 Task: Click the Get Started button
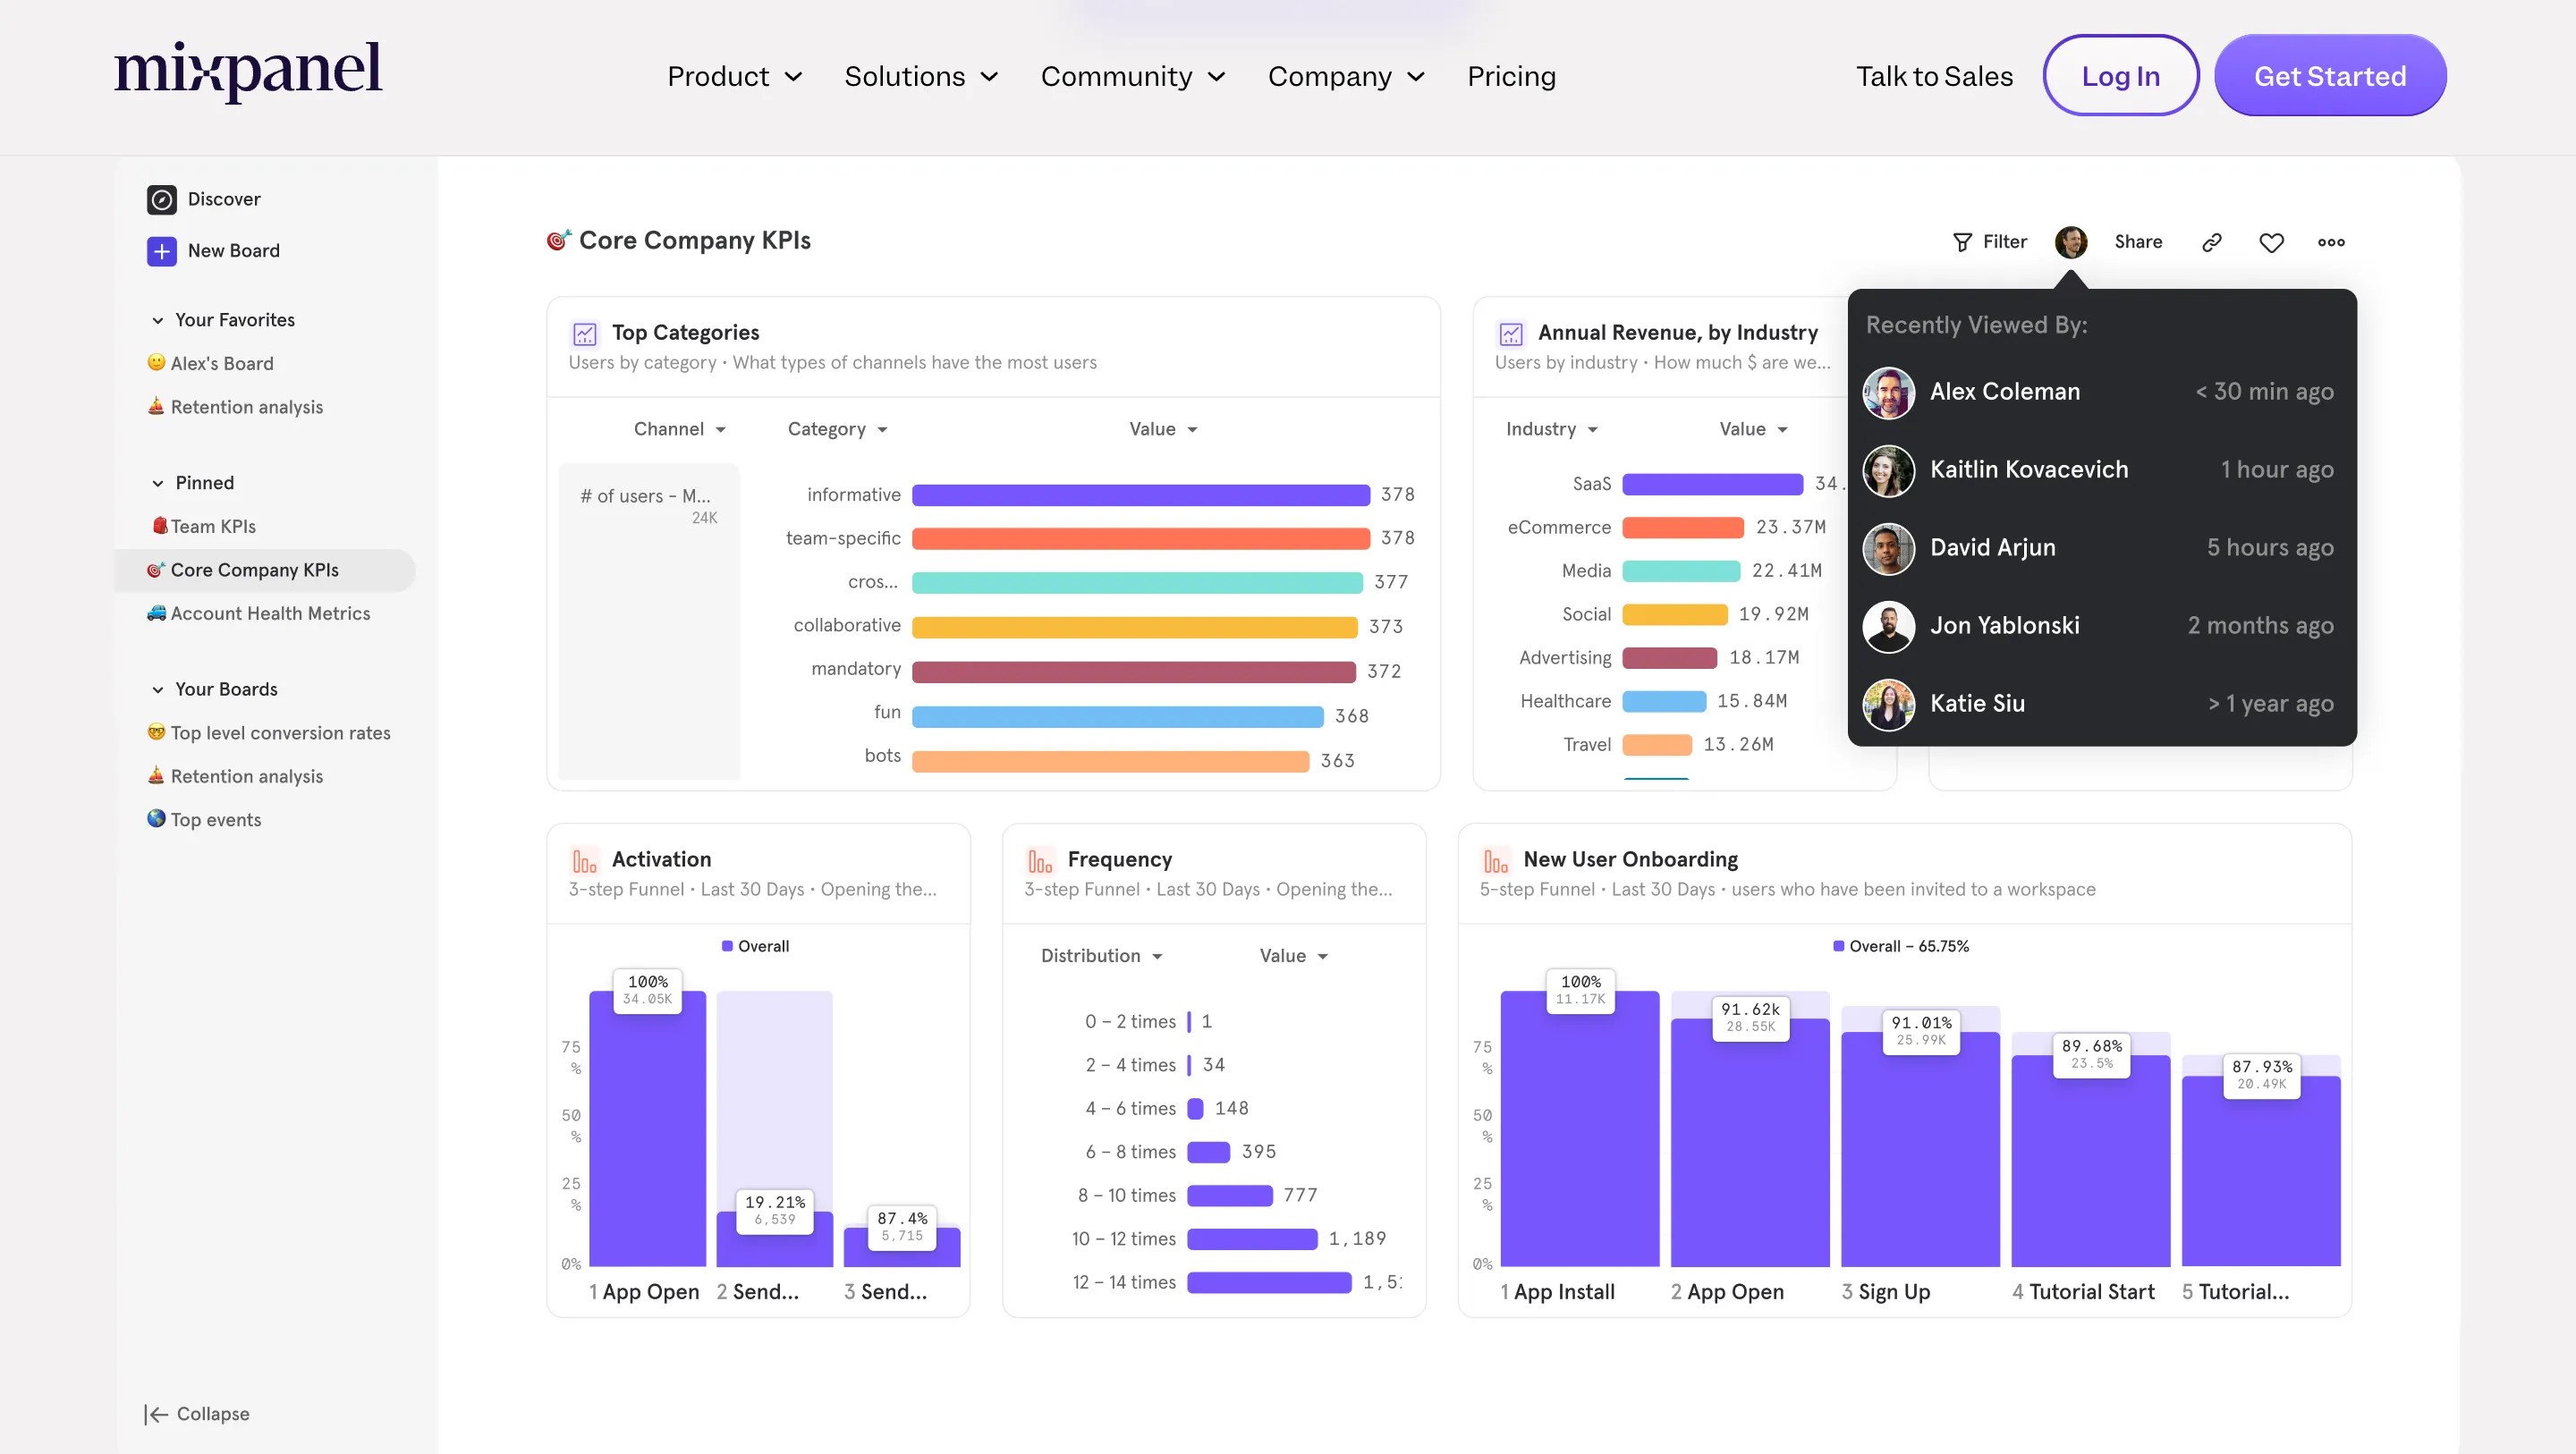[x=2330, y=74]
